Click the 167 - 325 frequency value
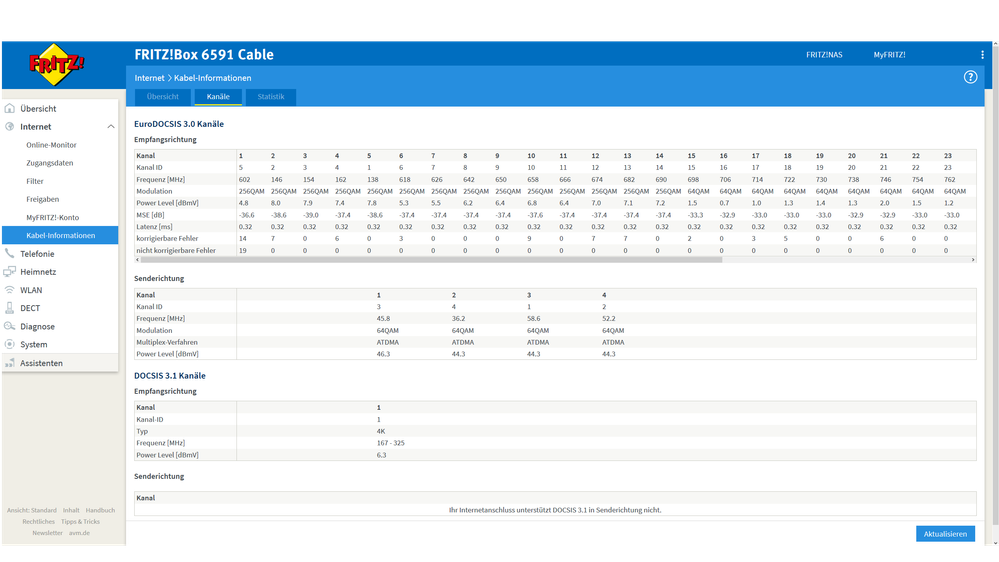 390,443
